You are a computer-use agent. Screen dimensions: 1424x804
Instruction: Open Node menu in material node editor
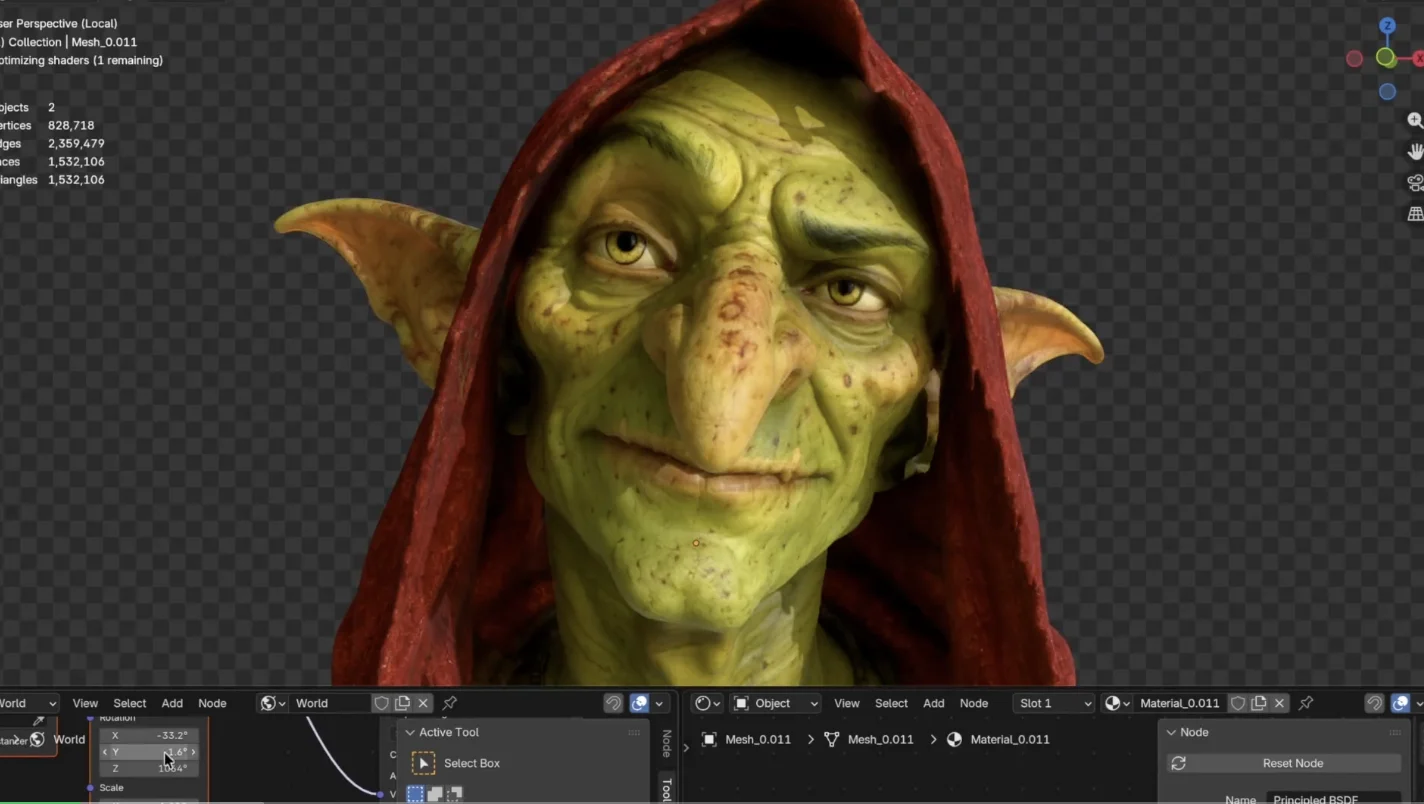click(974, 703)
